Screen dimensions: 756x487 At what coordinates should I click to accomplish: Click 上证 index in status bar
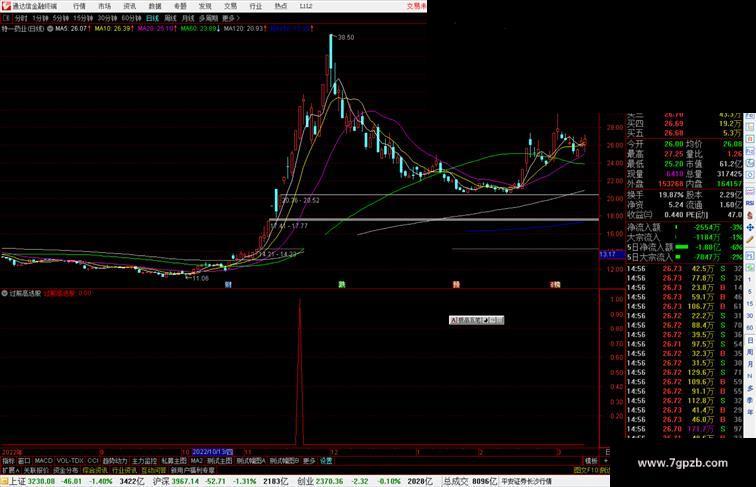coord(18,481)
